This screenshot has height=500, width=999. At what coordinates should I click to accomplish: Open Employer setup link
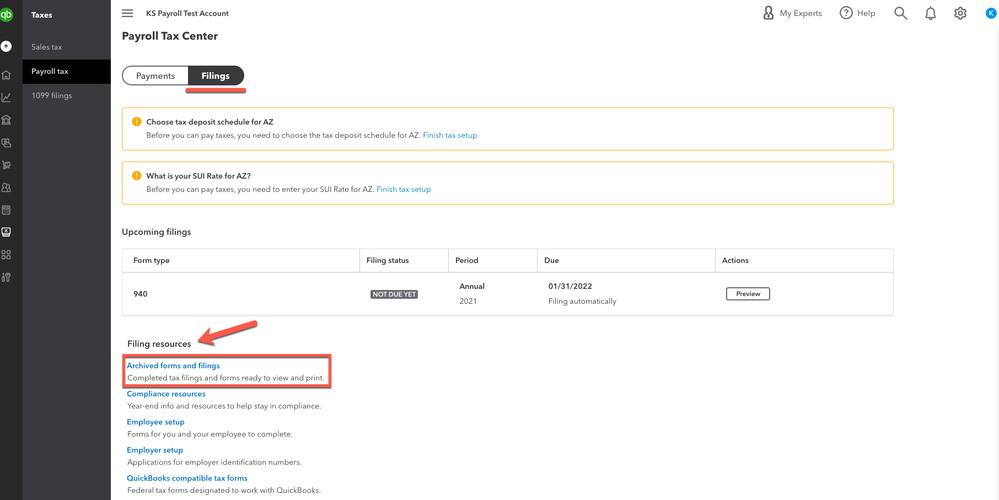(x=155, y=450)
